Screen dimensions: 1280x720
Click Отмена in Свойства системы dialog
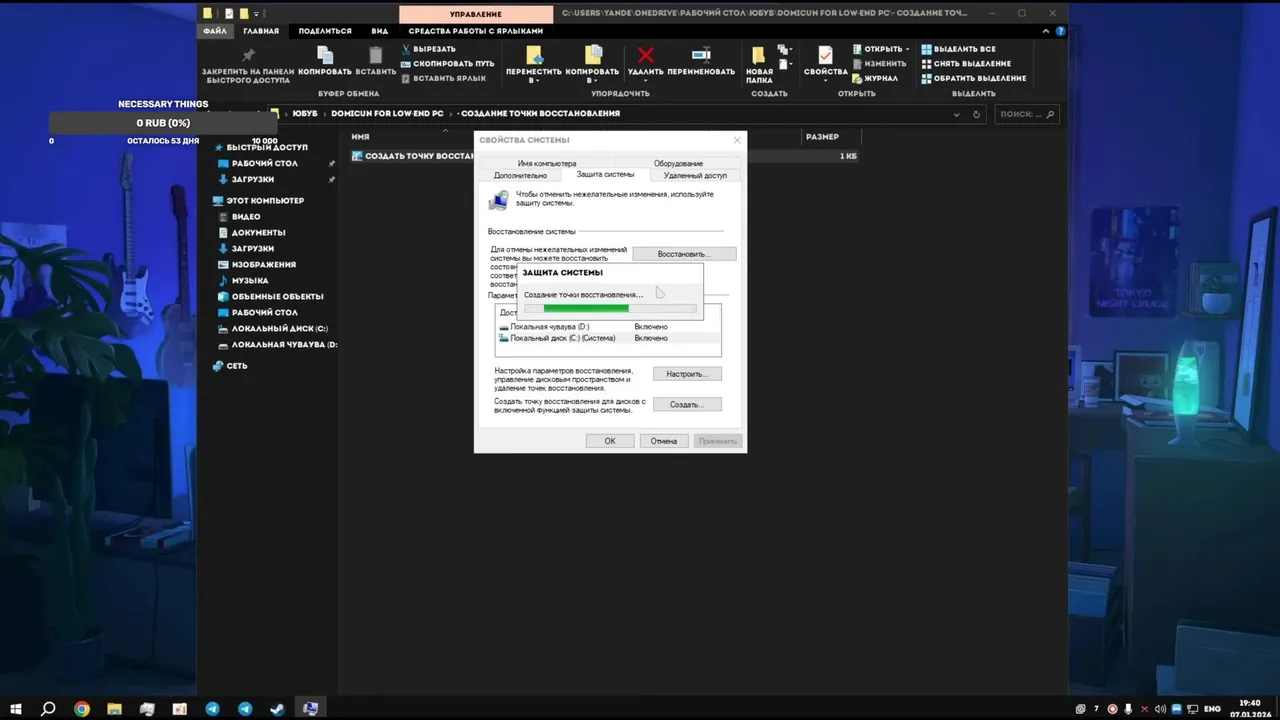click(x=664, y=441)
